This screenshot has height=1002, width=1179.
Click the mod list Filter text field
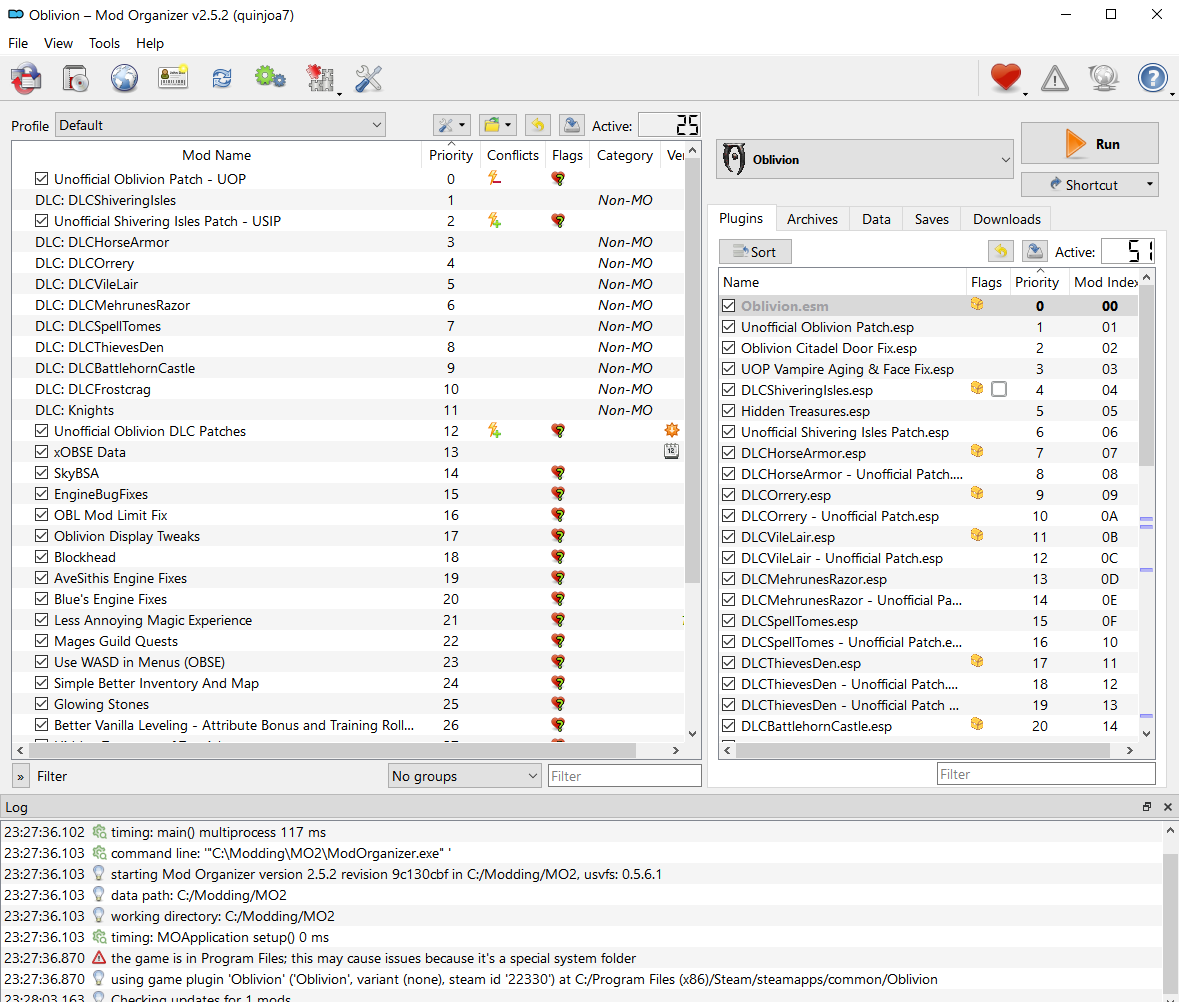tap(624, 776)
